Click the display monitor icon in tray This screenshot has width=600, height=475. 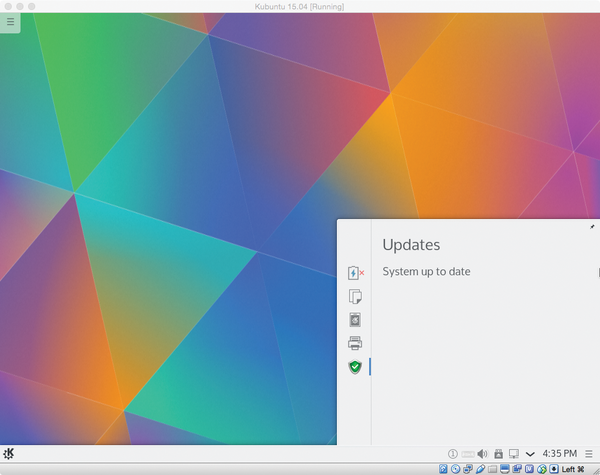pos(513,454)
